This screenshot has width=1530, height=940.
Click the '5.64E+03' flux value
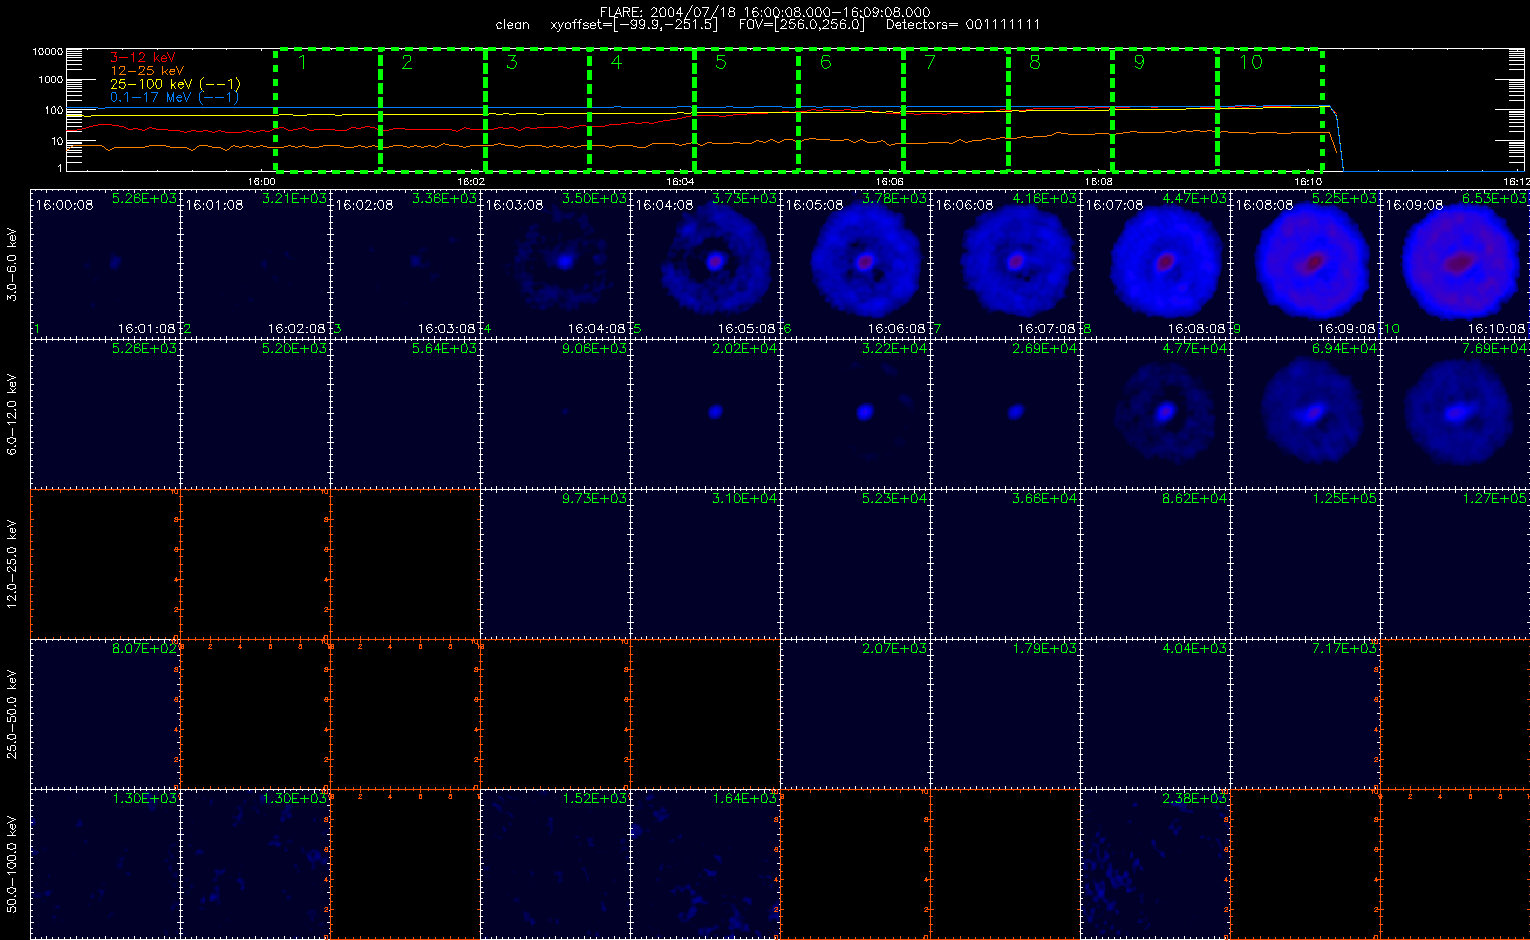(445, 348)
